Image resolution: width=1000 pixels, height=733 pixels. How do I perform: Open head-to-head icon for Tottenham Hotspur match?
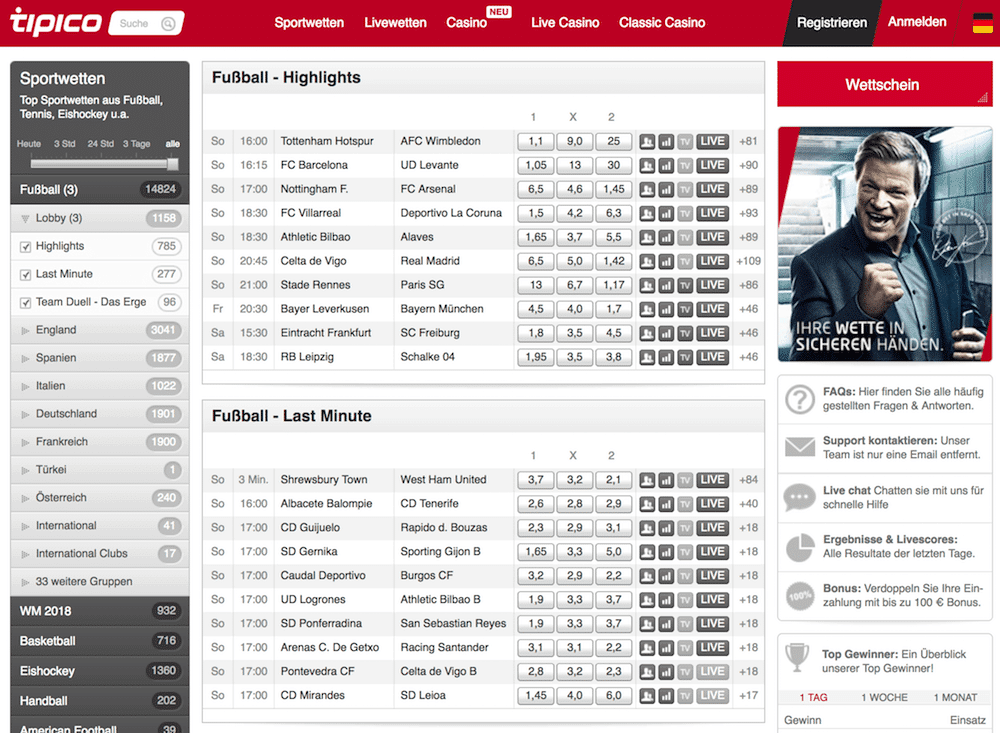(647, 142)
